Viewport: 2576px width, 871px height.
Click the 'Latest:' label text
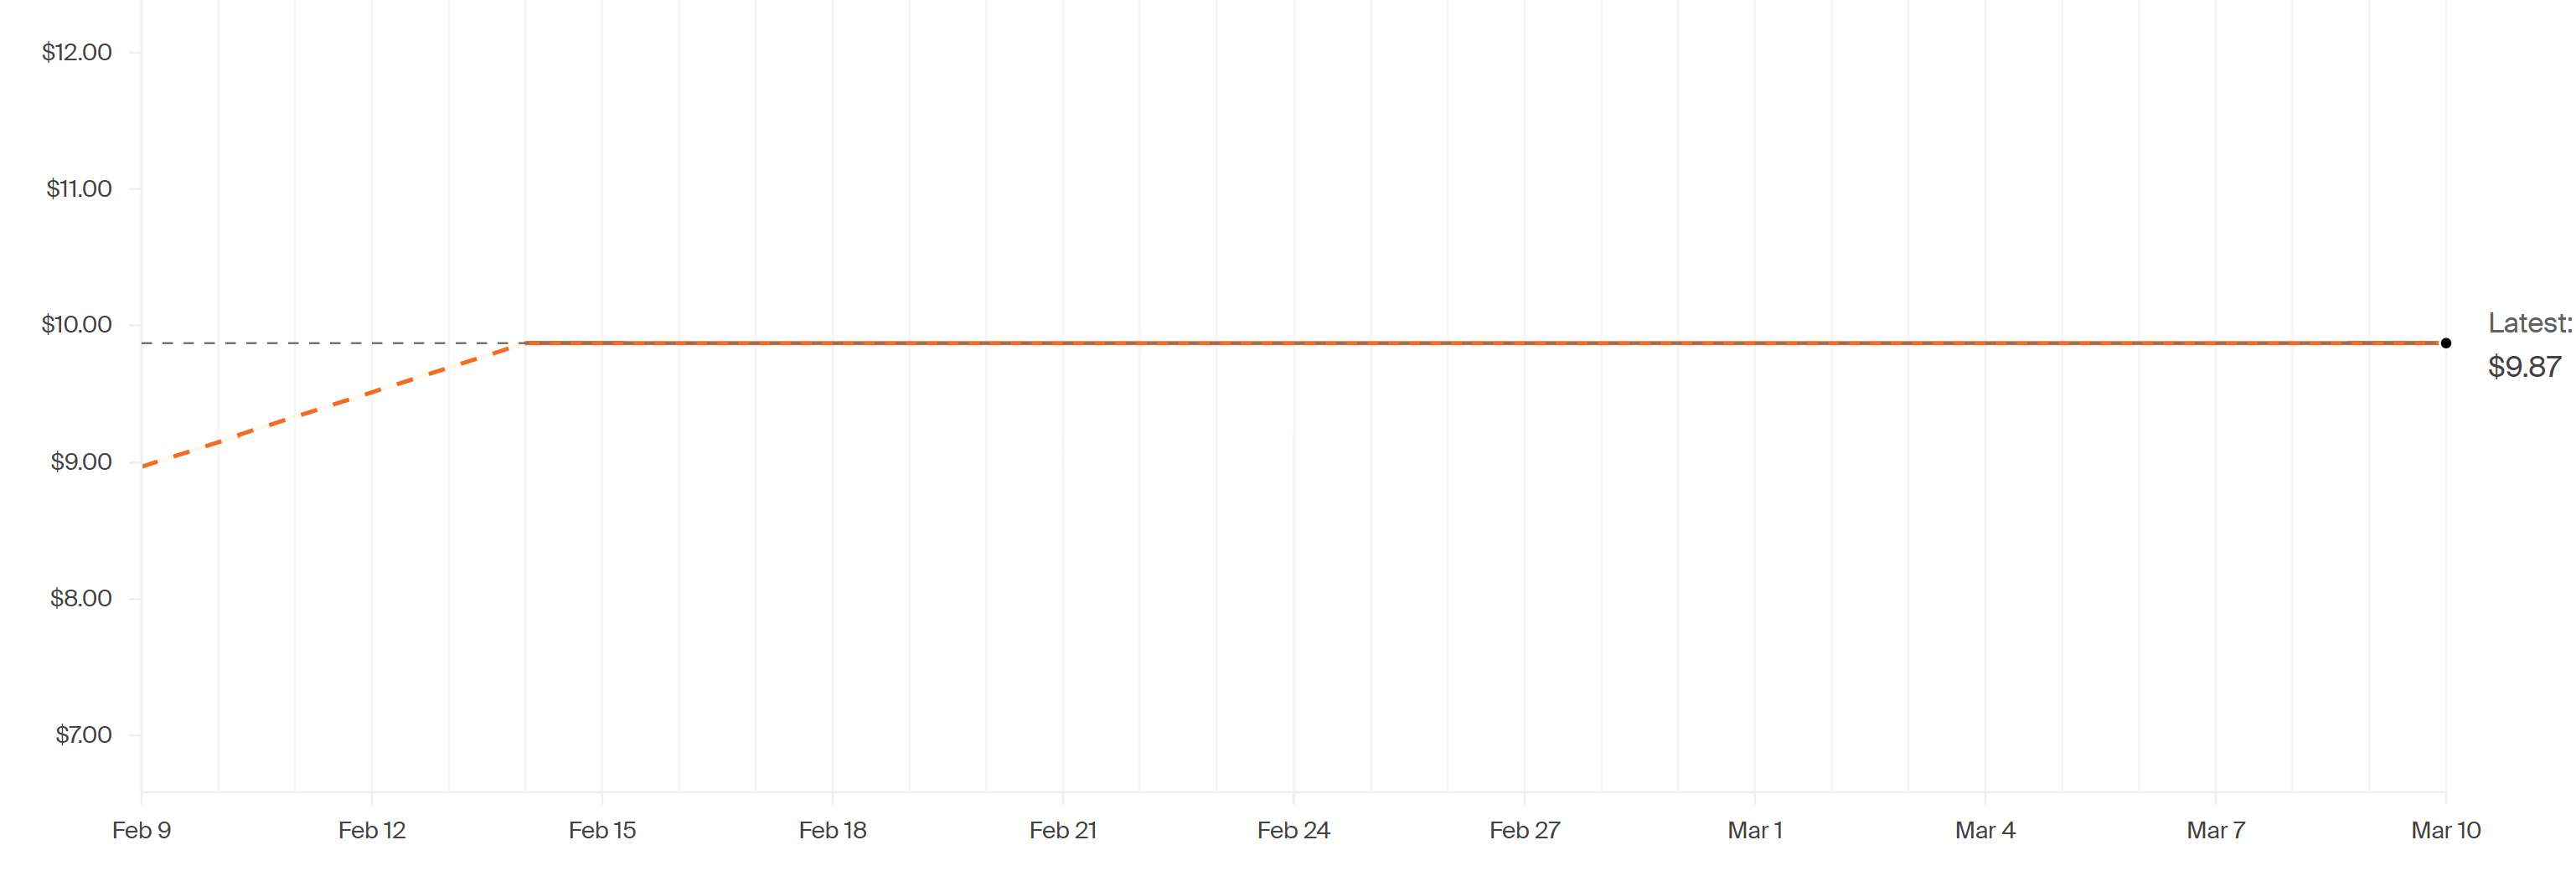(x=2528, y=323)
